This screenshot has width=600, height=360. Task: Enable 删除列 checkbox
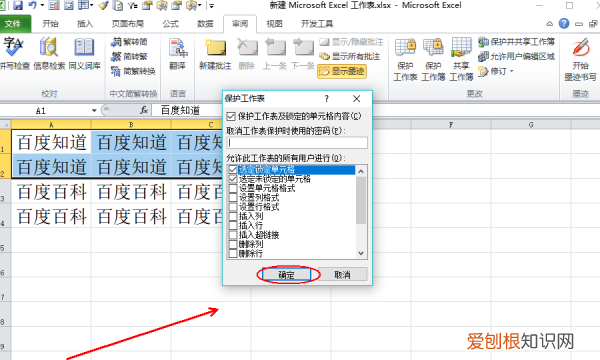[233, 244]
